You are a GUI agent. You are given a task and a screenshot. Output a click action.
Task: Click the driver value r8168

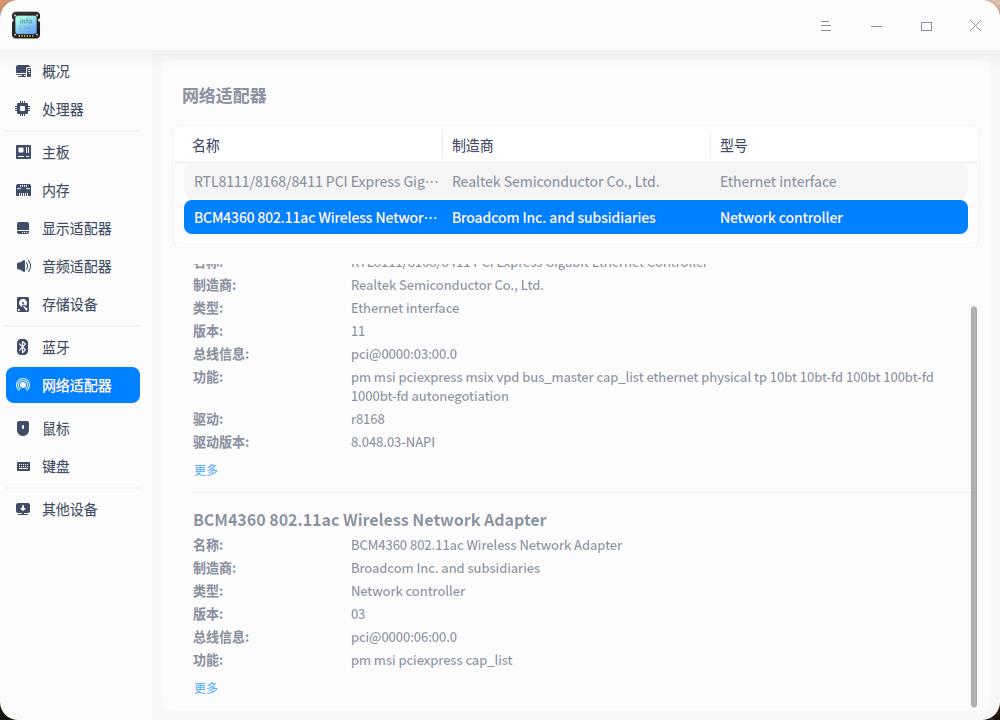click(x=368, y=419)
